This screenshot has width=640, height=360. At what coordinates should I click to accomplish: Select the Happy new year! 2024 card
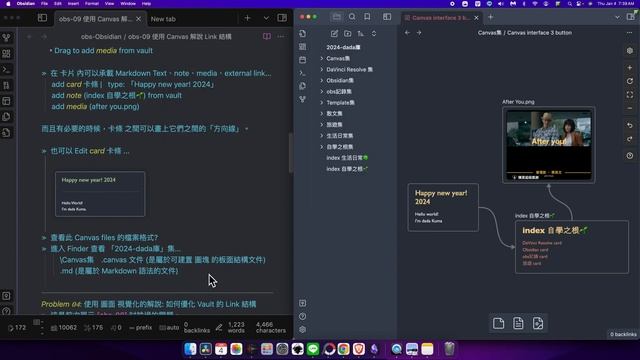443,207
